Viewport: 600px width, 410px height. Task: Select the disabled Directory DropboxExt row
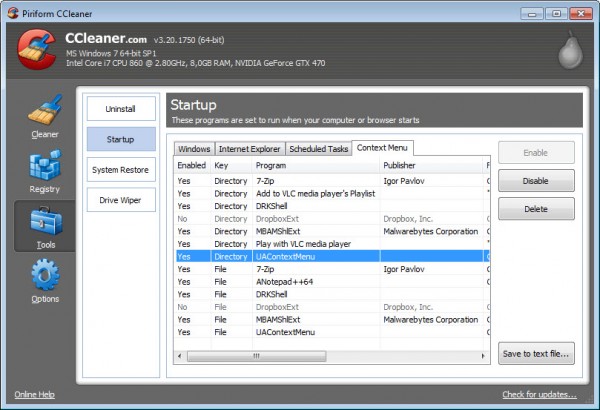coord(332,219)
